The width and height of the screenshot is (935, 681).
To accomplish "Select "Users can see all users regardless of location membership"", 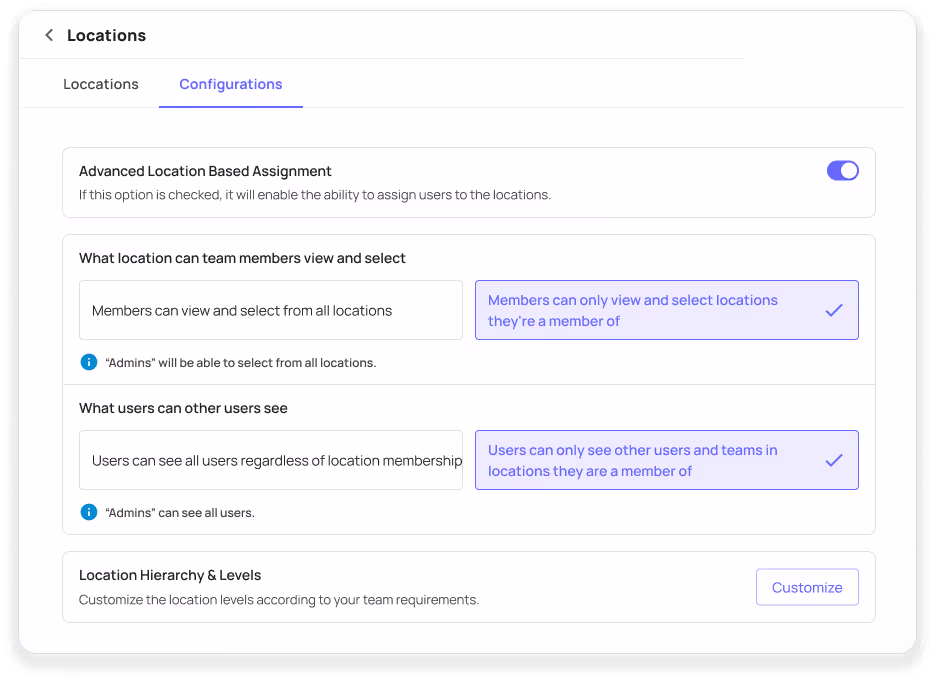I will coord(271,460).
